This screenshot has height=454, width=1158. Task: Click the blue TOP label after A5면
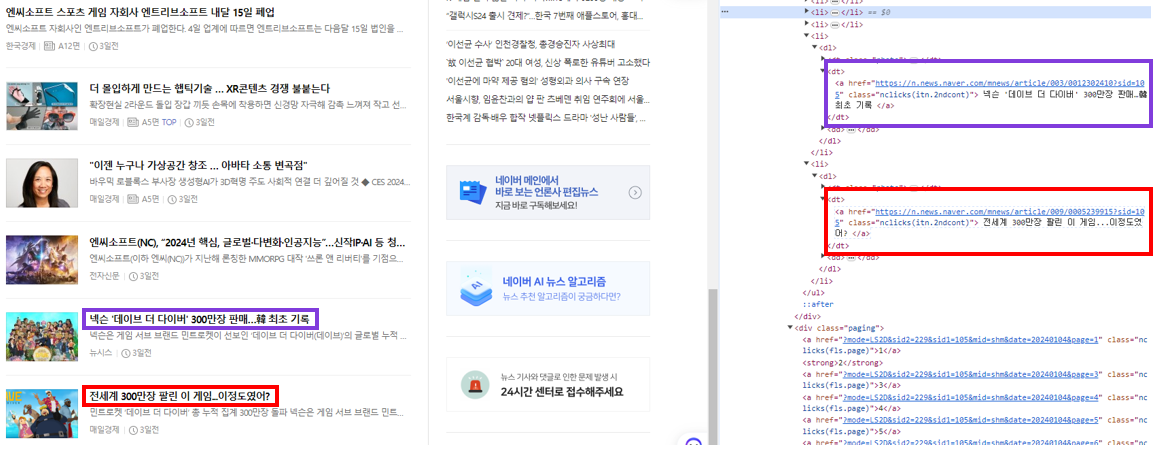click(170, 123)
